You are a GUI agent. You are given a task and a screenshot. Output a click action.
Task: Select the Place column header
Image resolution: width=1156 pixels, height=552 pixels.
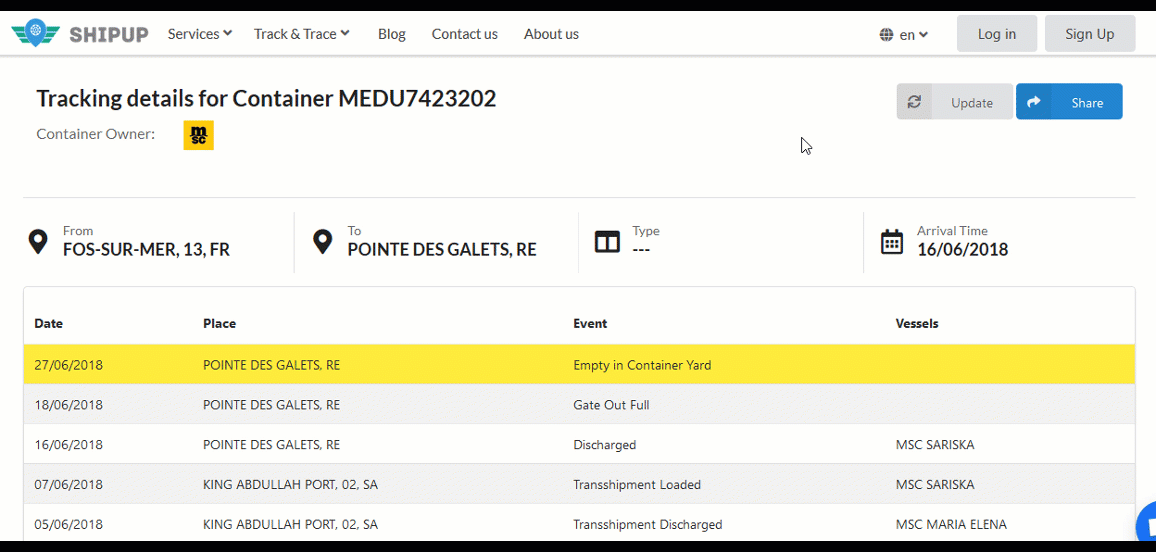point(220,324)
